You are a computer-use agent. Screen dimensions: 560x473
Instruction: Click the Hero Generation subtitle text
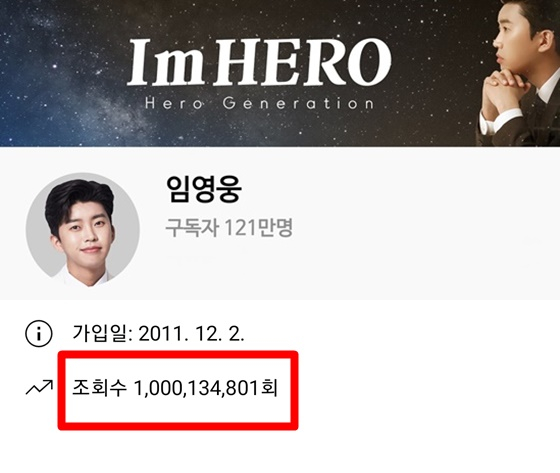pos(260,103)
